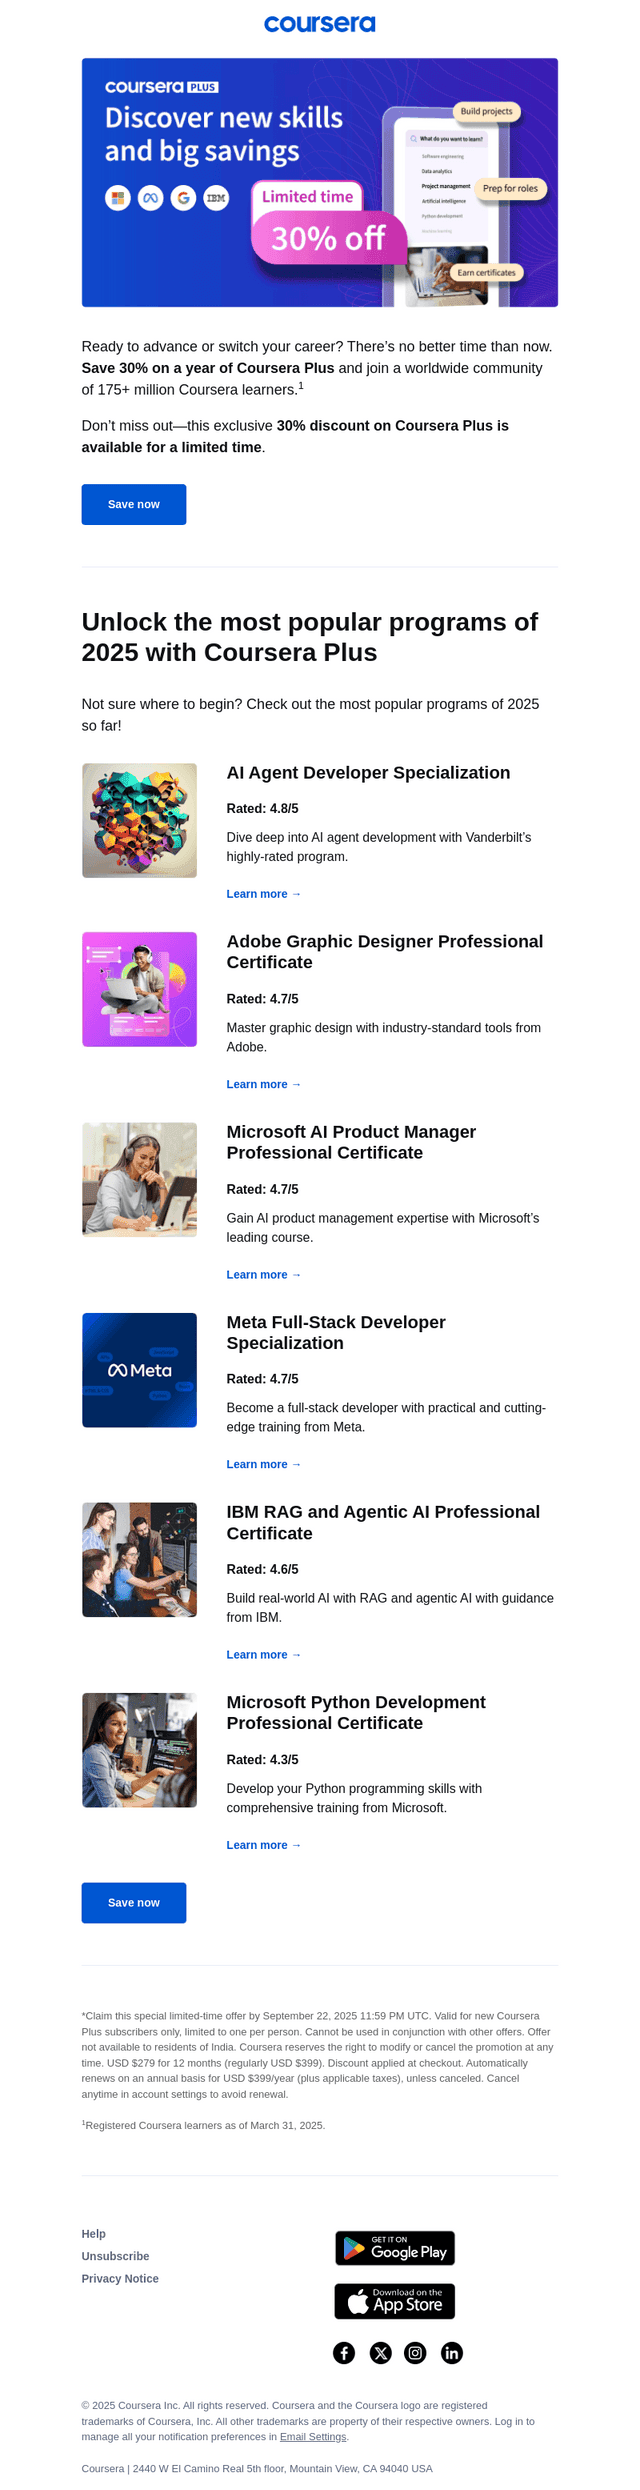Open Microsoft Python Development thumbnail

139,1750
